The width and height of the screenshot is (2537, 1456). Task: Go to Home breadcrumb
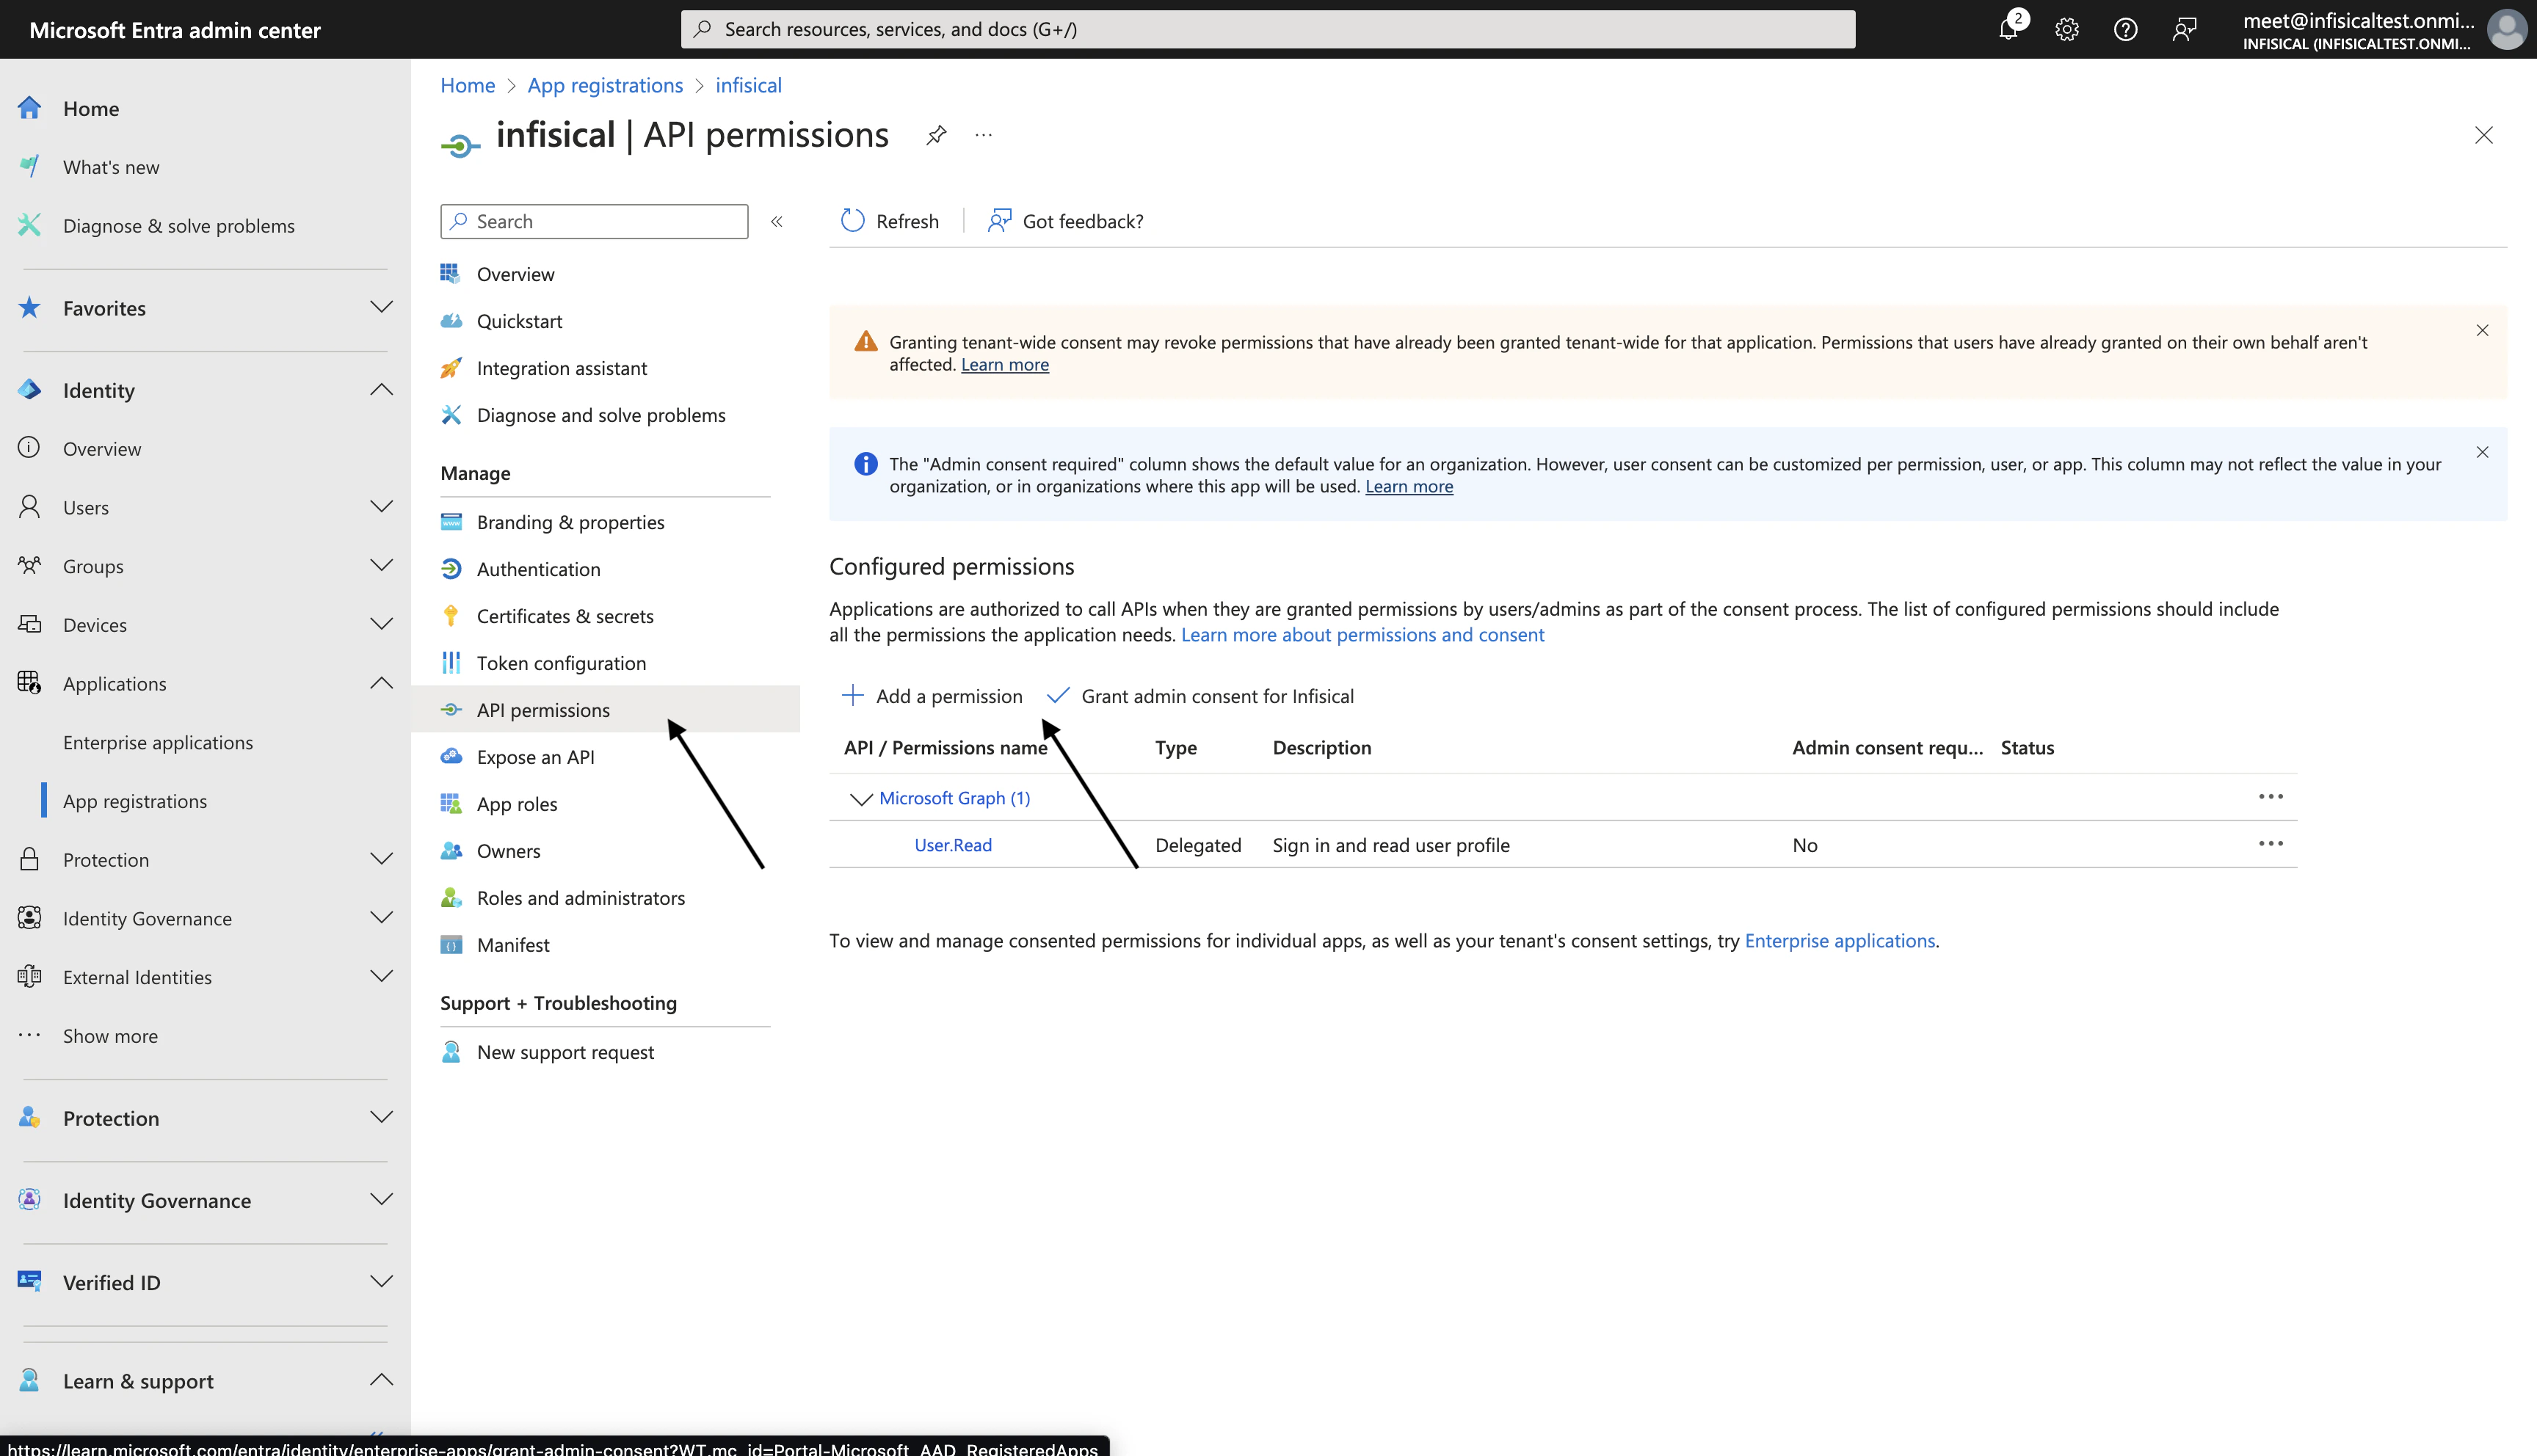[468, 85]
